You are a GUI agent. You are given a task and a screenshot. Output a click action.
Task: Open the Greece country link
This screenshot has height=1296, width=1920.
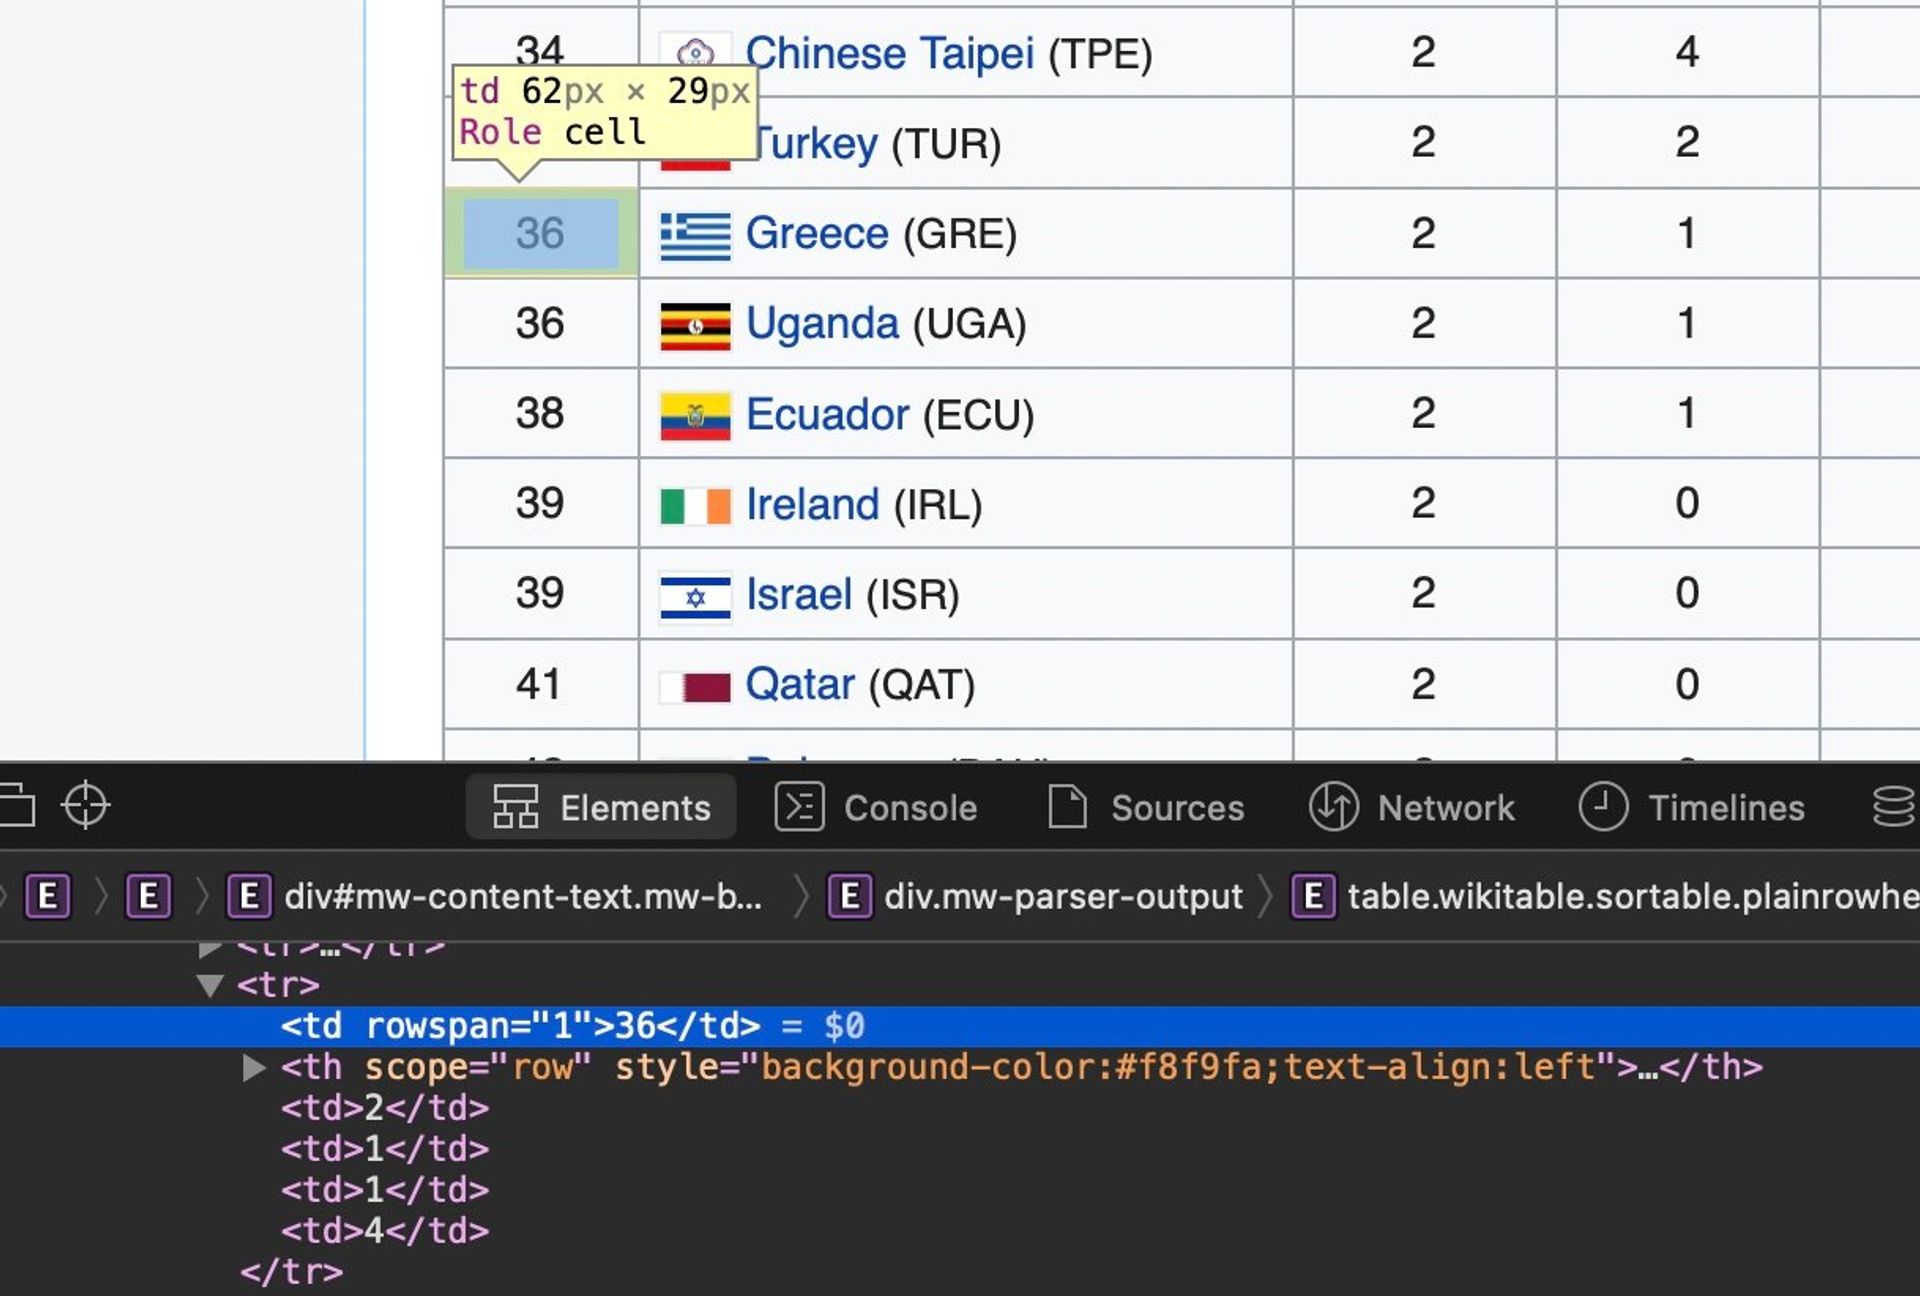click(816, 234)
